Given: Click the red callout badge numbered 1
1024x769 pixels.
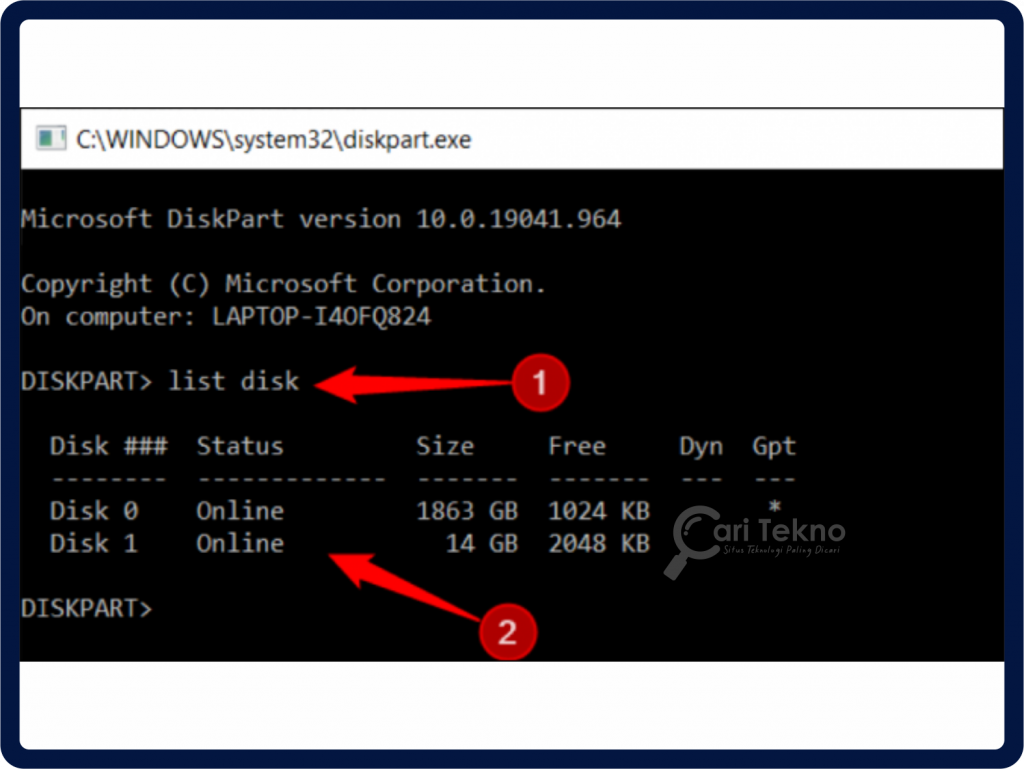Looking at the screenshot, I should (541, 382).
